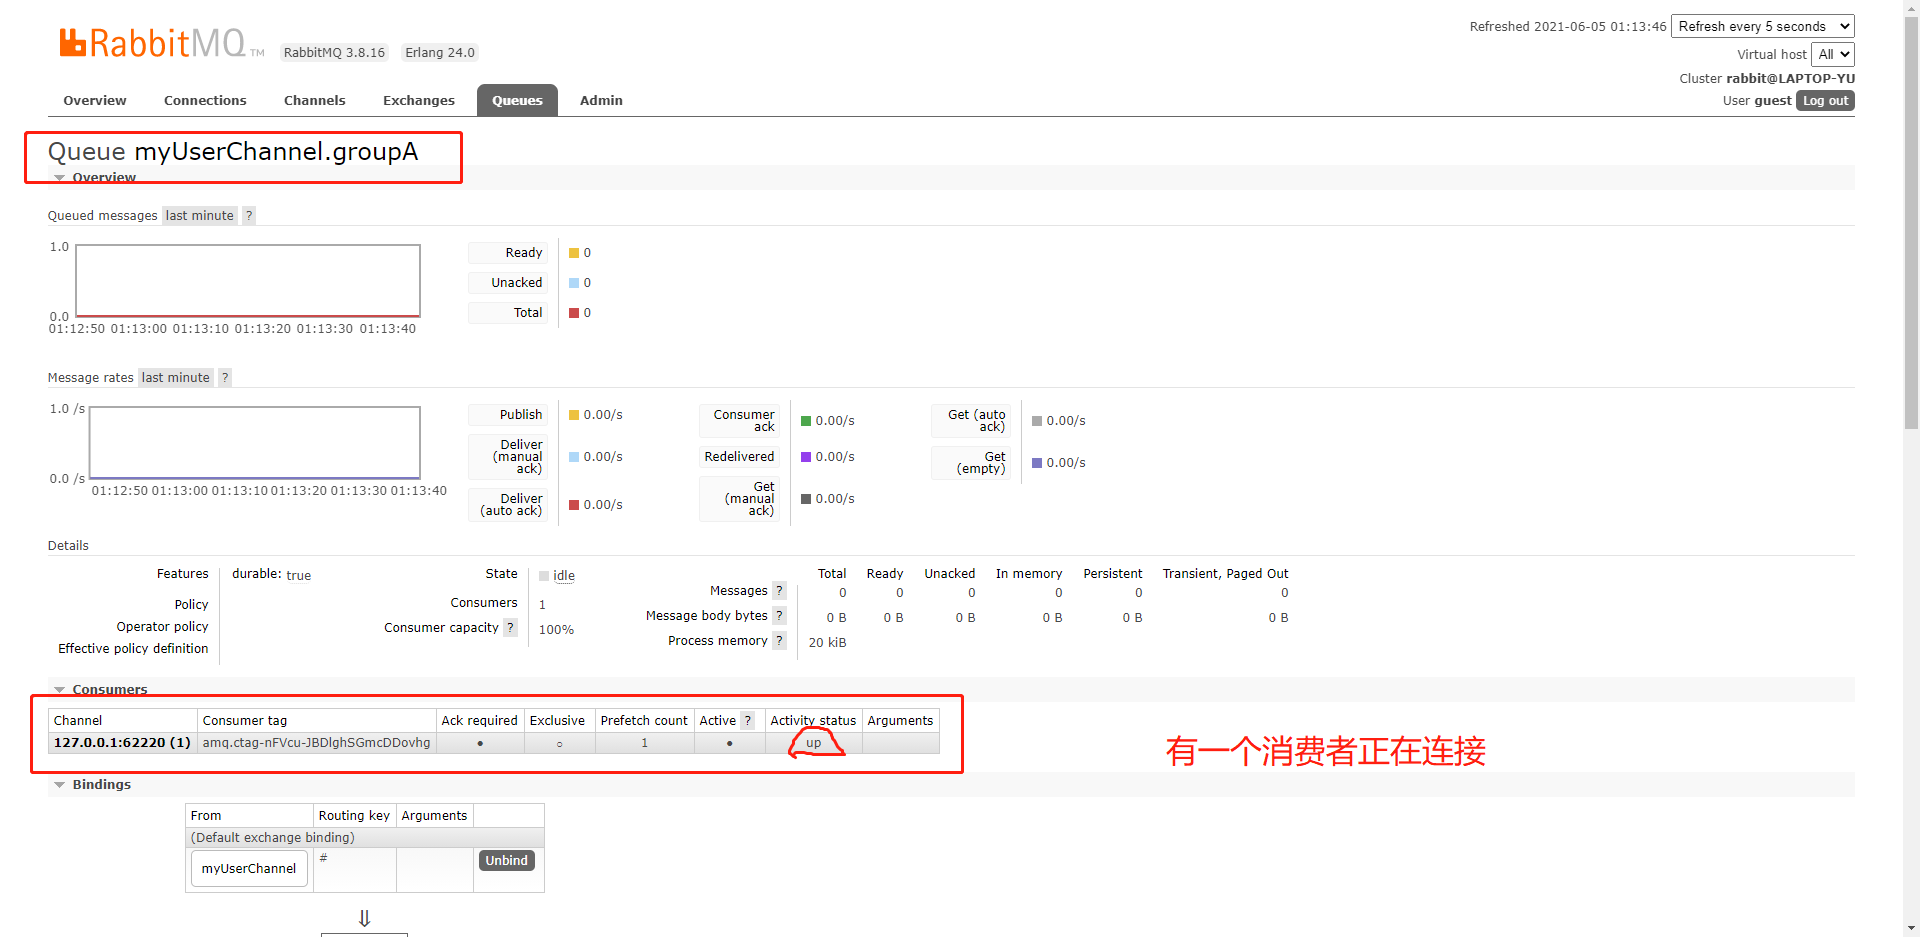This screenshot has width=1920, height=937.
Task: Click the Erlang 24.0 version label
Action: [440, 52]
